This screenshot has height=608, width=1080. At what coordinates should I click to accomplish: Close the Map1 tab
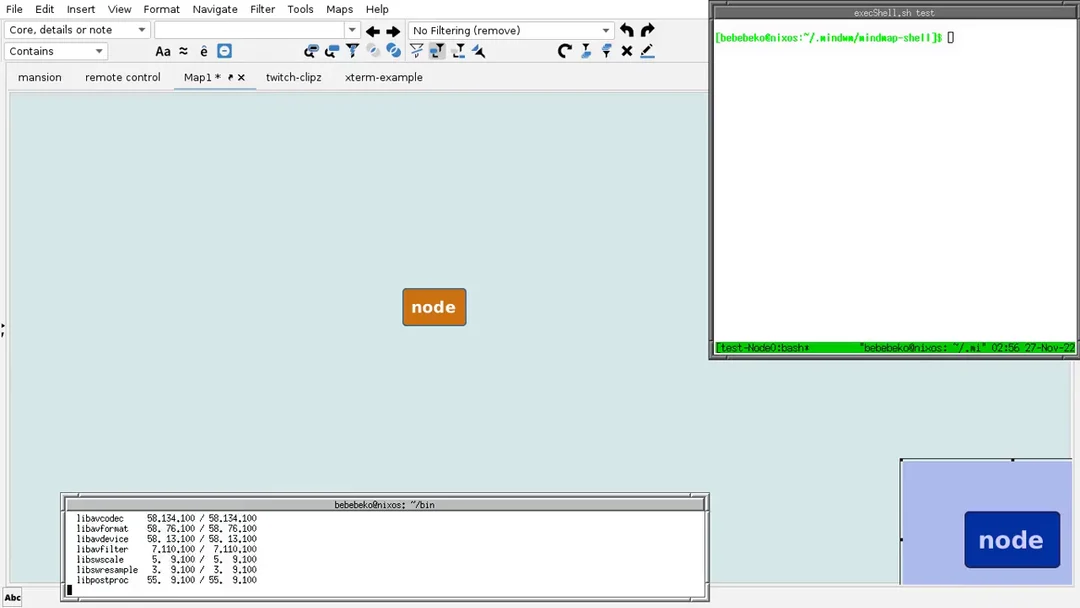(241, 77)
